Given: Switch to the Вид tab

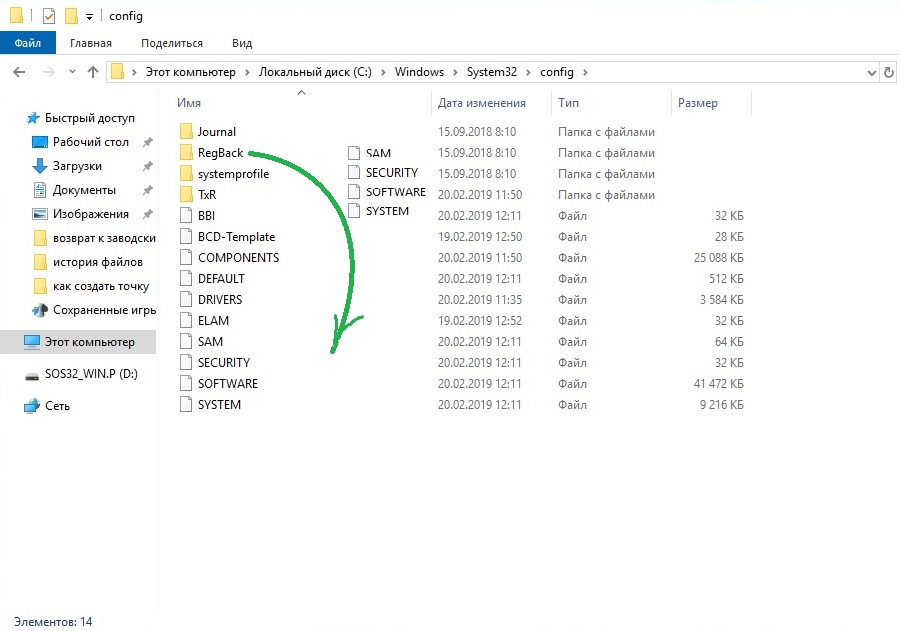Looking at the screenshot, I should (241, 42).
